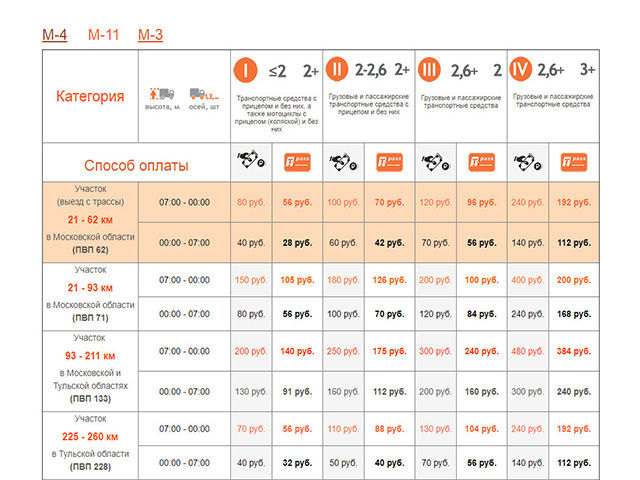Click cash payment icon under category I

point(251,160)
